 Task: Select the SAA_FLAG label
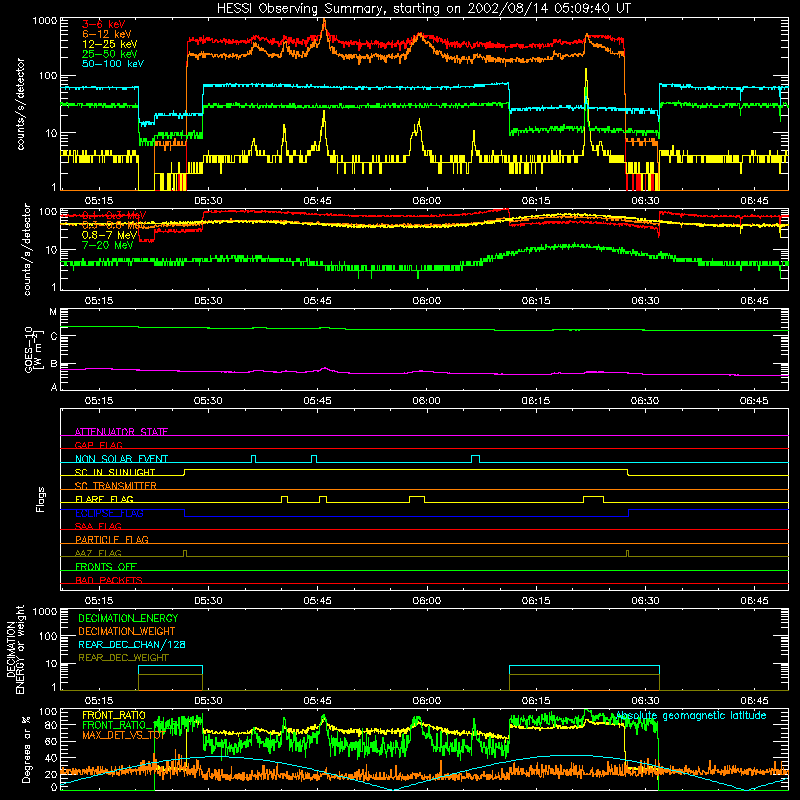[98, 526]
